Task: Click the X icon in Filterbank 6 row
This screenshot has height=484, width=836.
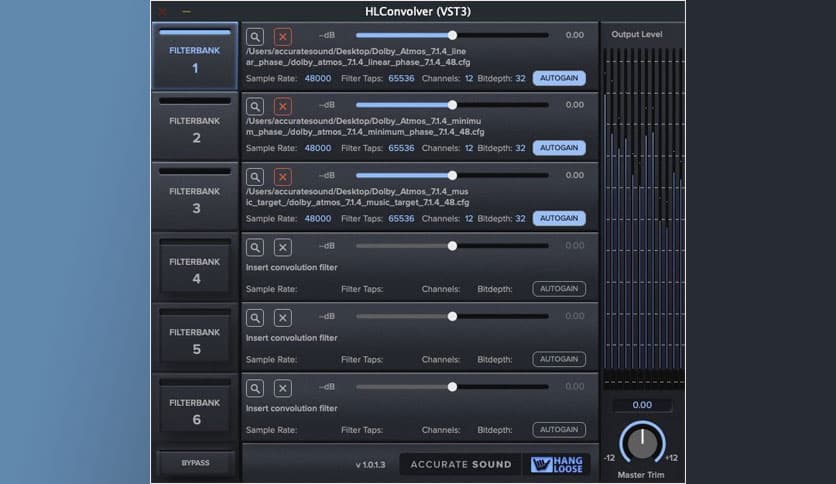Action: pyautogui.click(x=283, y=388)
